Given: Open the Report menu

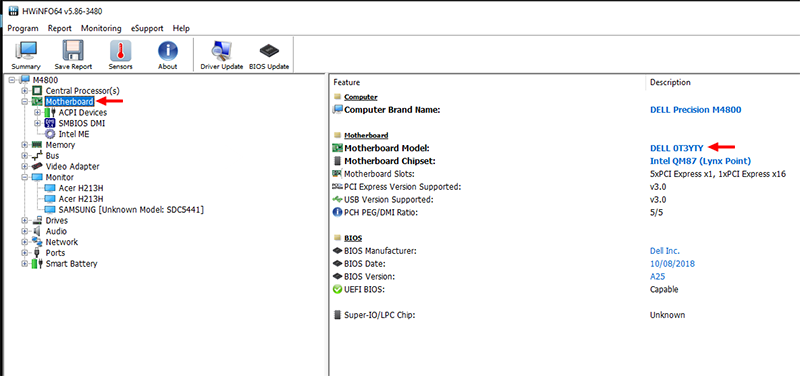Looking at the screenshot, I should [x=60, y=29].
